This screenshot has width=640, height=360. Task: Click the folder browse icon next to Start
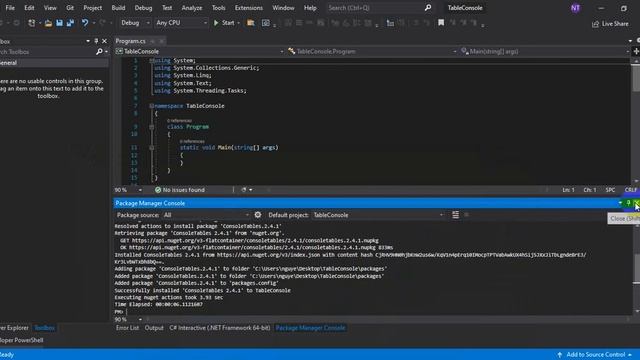point(251,23)
